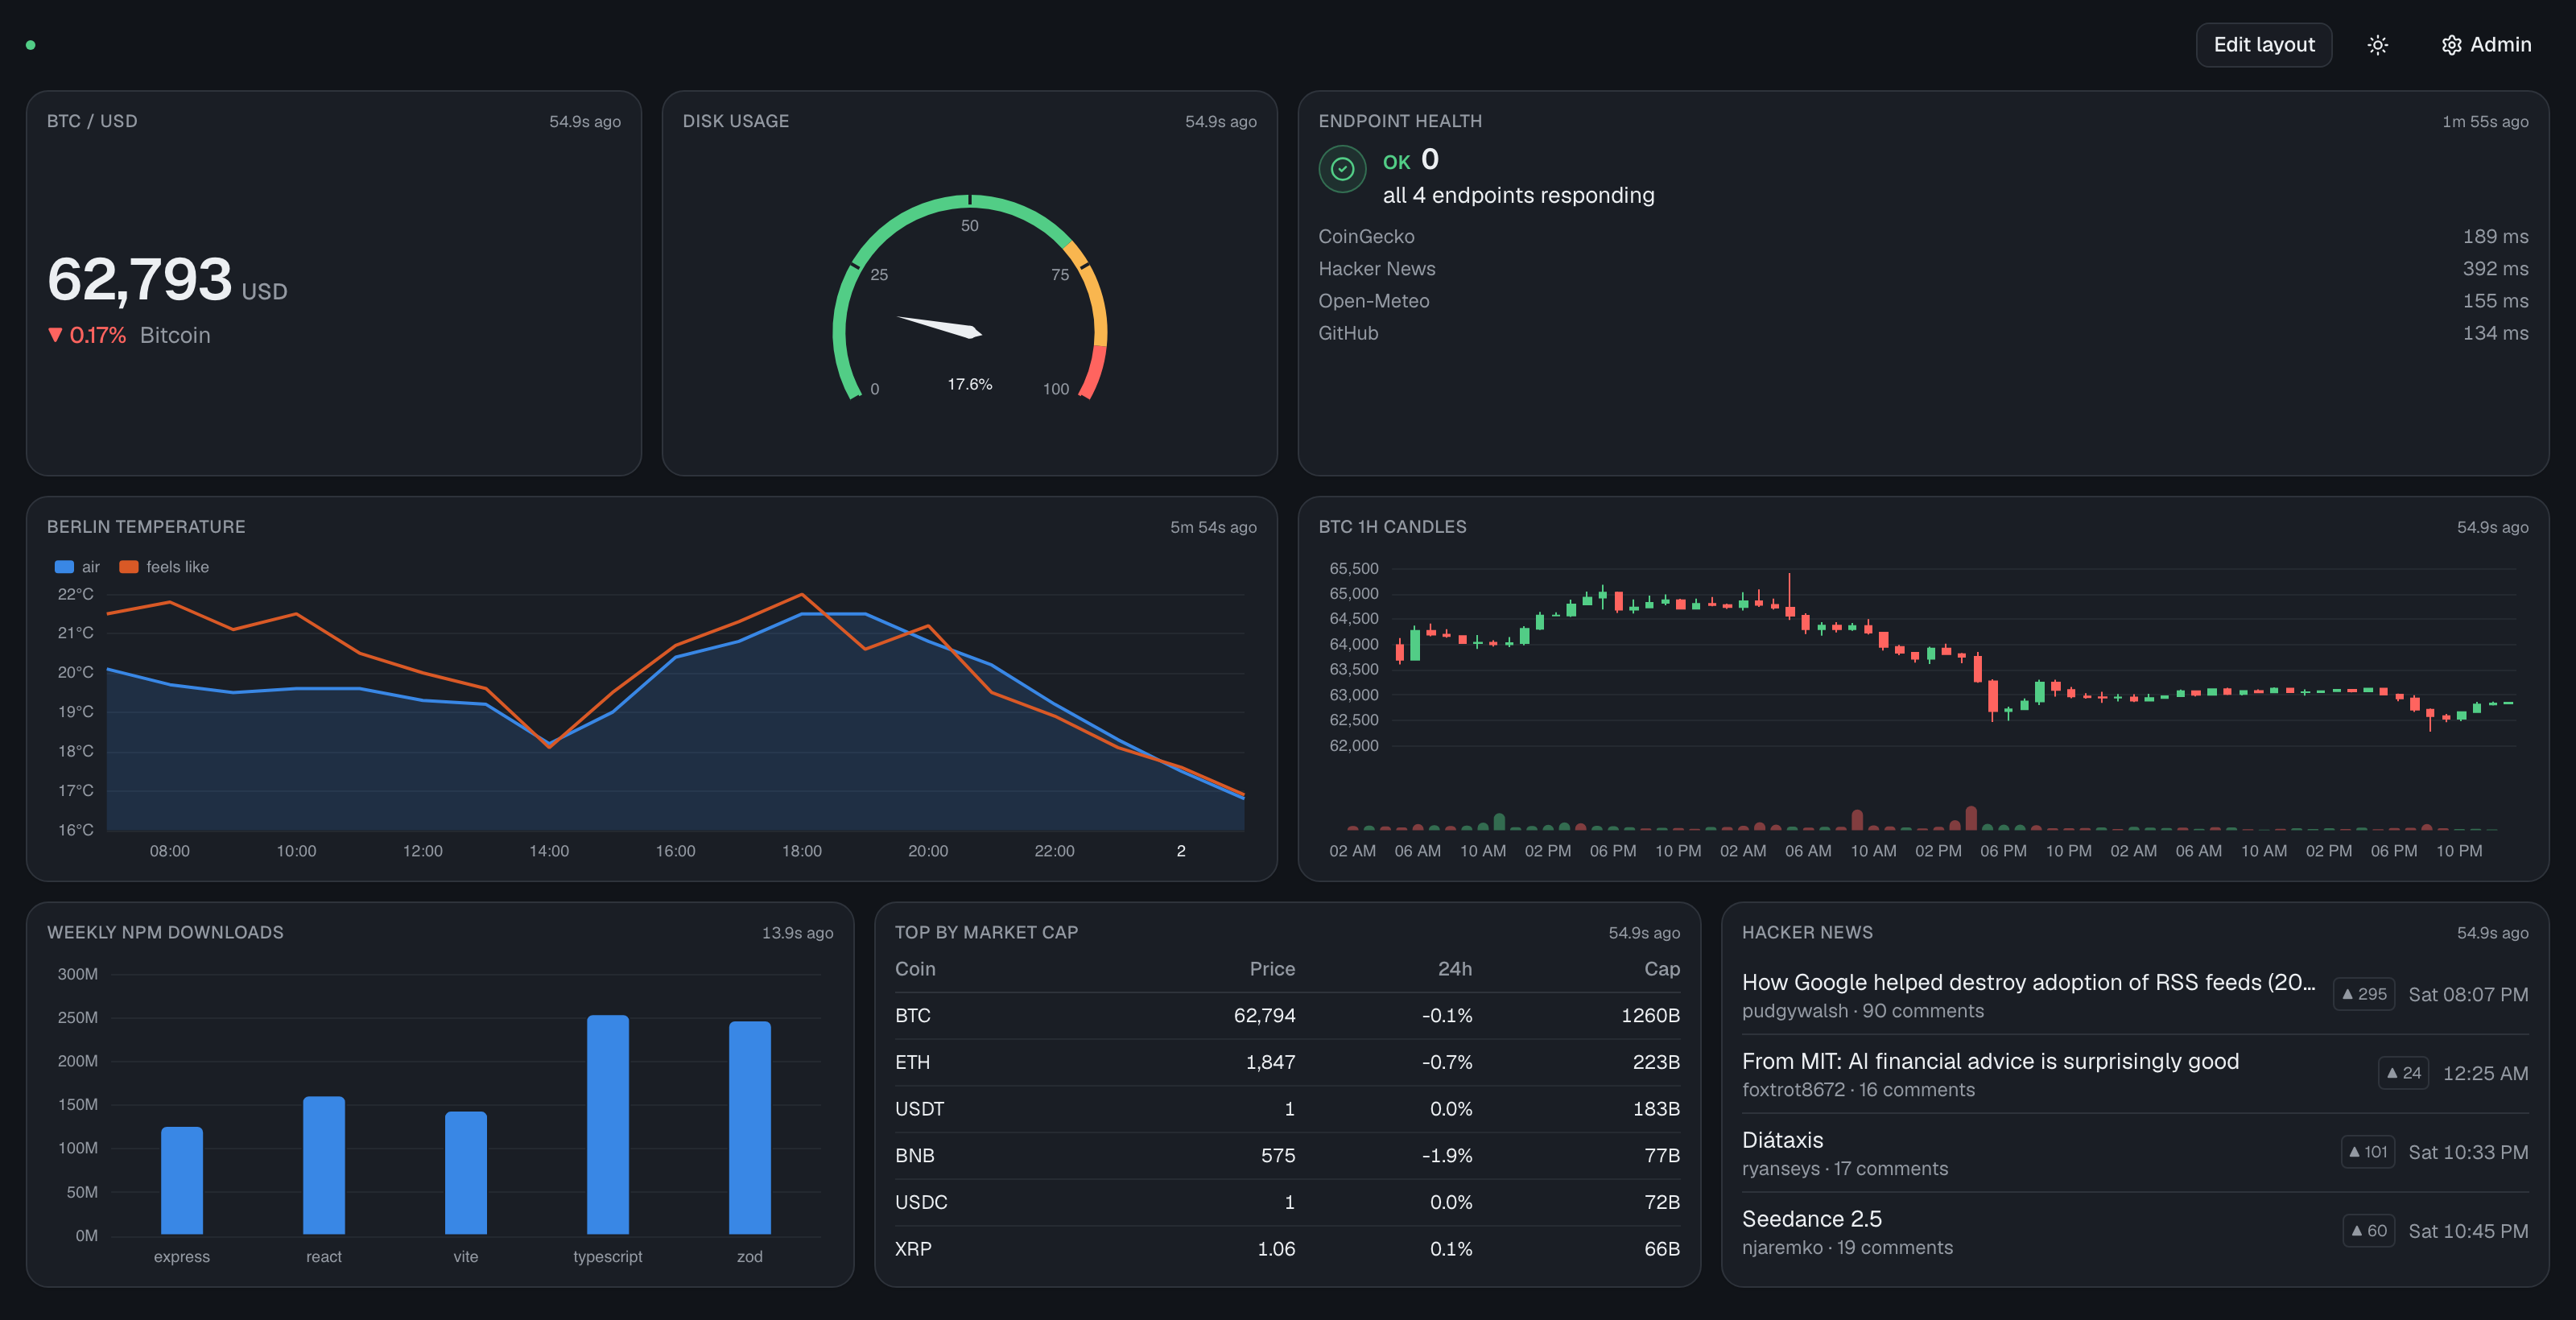Toggle the feels like legend swatch

[x=128, y=567]
